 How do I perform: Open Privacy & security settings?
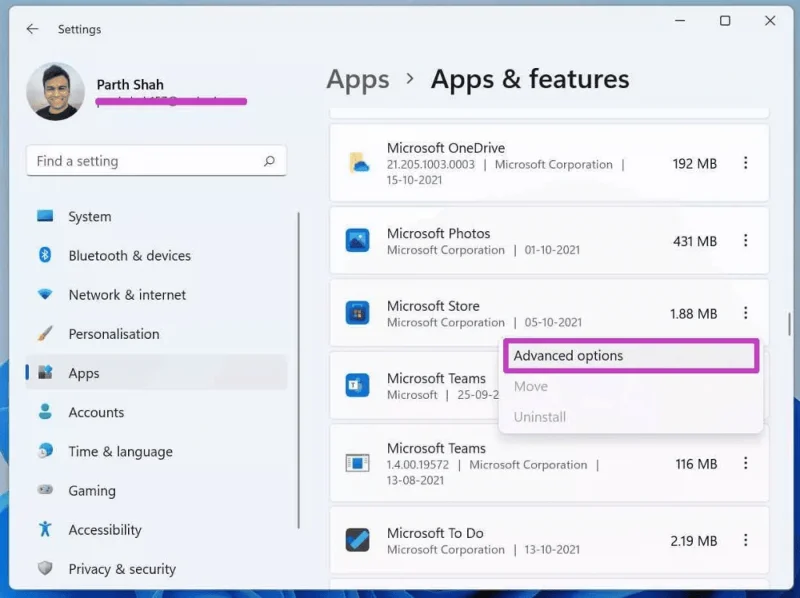[x=156, y=569]
